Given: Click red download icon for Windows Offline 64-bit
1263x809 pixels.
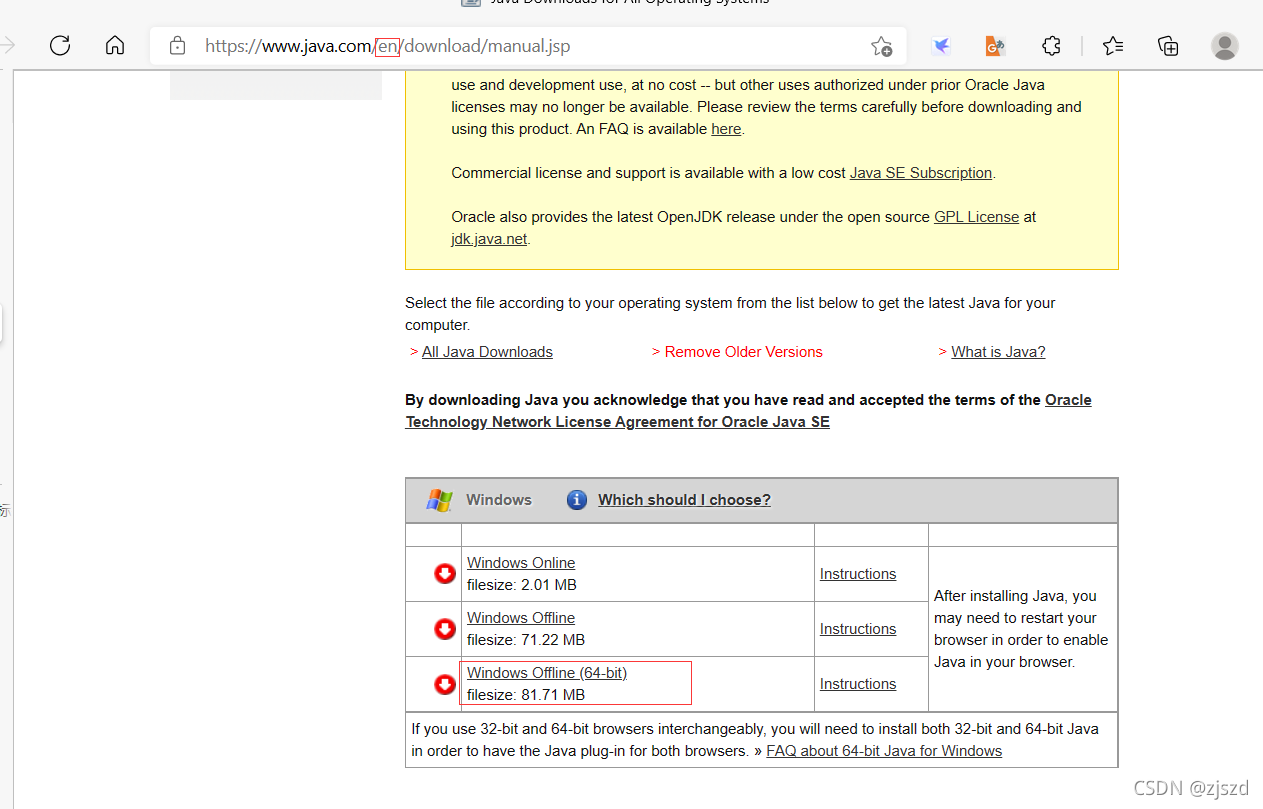Looking at the screenshot, I should tap(445, 684).
